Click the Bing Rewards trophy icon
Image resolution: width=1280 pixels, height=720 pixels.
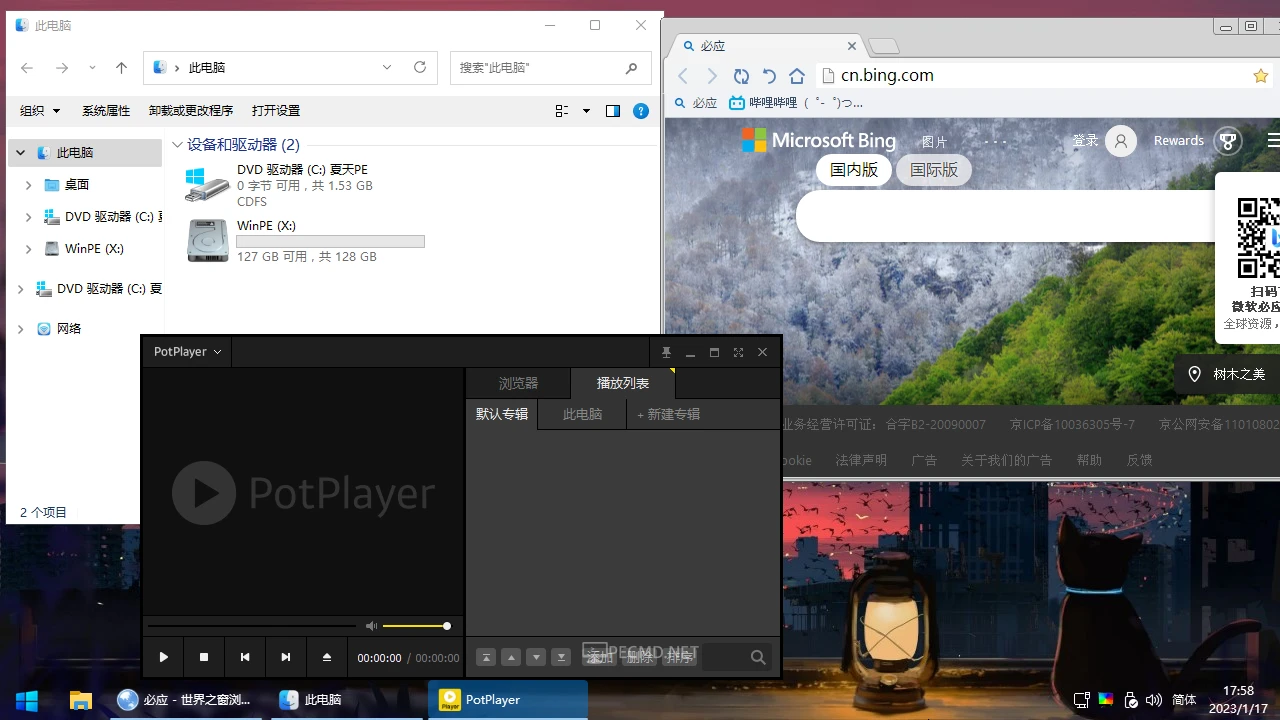[x=1228, y=141]
